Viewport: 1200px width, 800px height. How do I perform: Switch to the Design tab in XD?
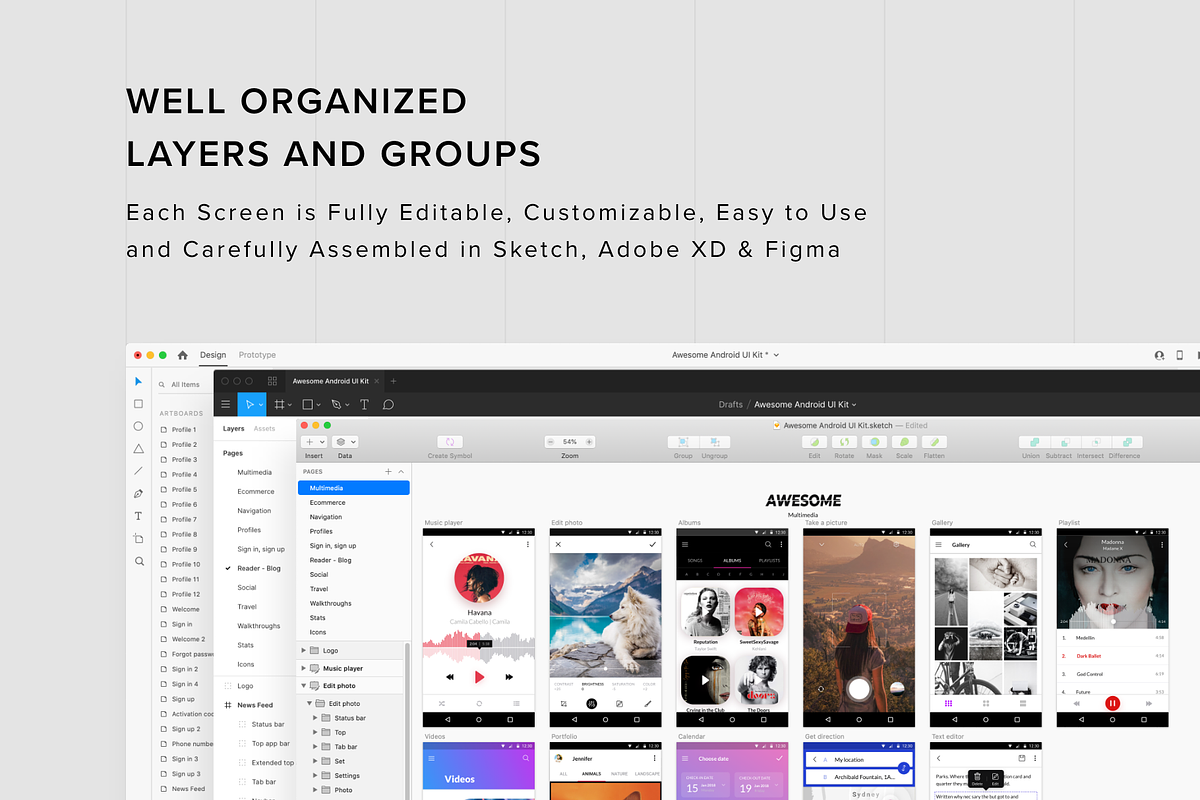coord(213,355)
